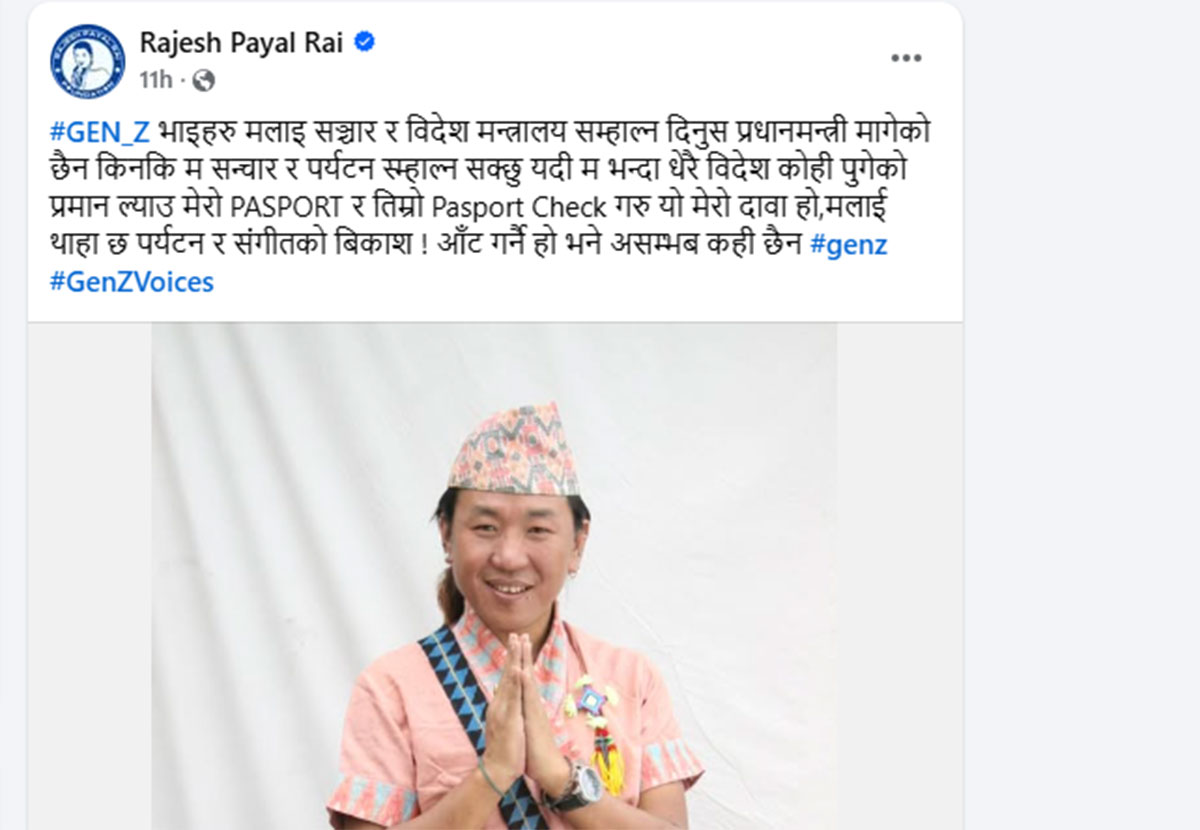Open the three-dot post options menu

[906, 58]
